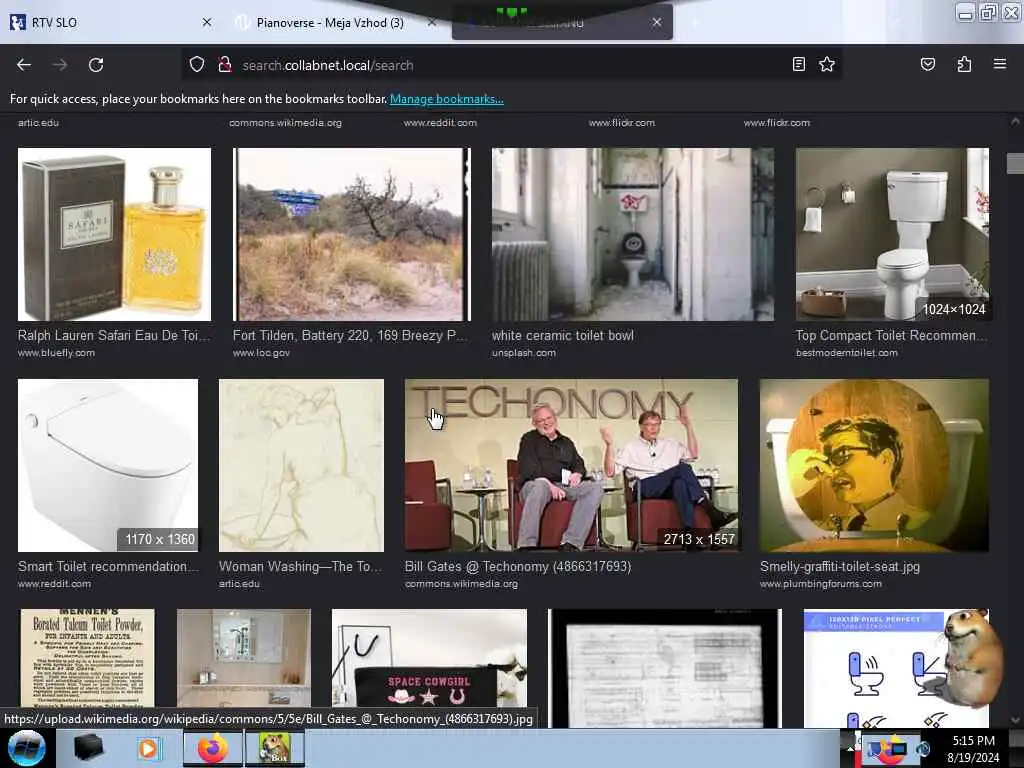Bookmark this page with star icon
Image resolution: width=1024 pixels, height=768 pixels.
click(x=827, y=64)
